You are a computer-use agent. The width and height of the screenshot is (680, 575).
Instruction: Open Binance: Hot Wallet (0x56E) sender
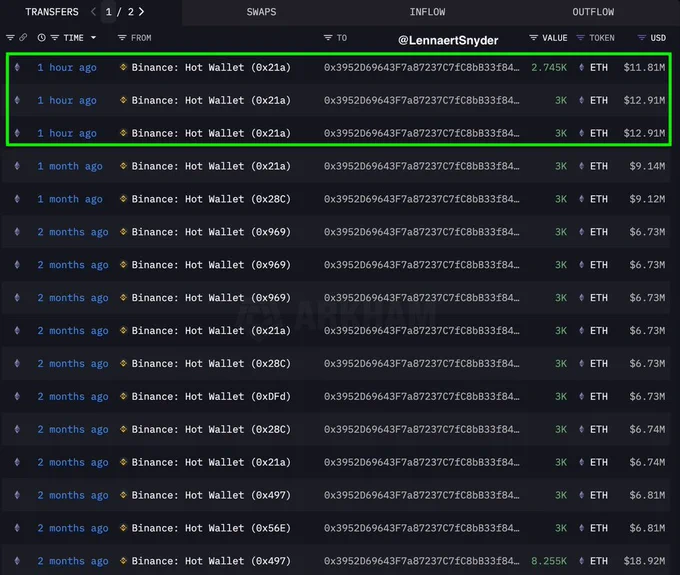211,528
